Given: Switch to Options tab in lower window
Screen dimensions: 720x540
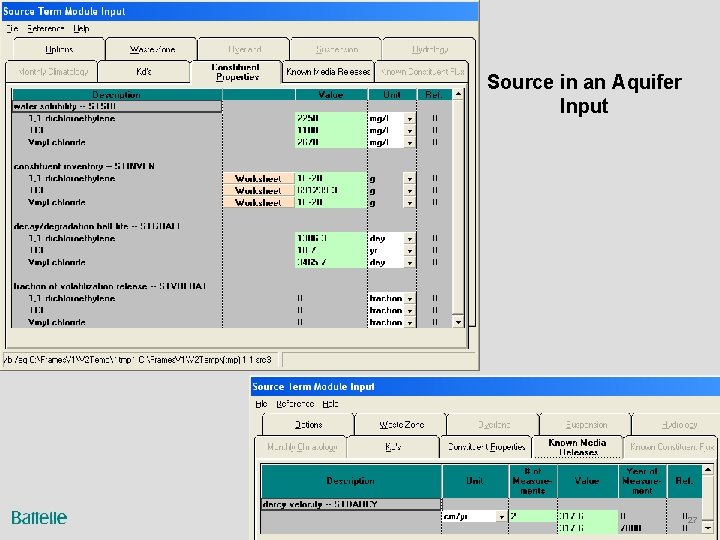Looking at the screenshot, I should [309, 424].
